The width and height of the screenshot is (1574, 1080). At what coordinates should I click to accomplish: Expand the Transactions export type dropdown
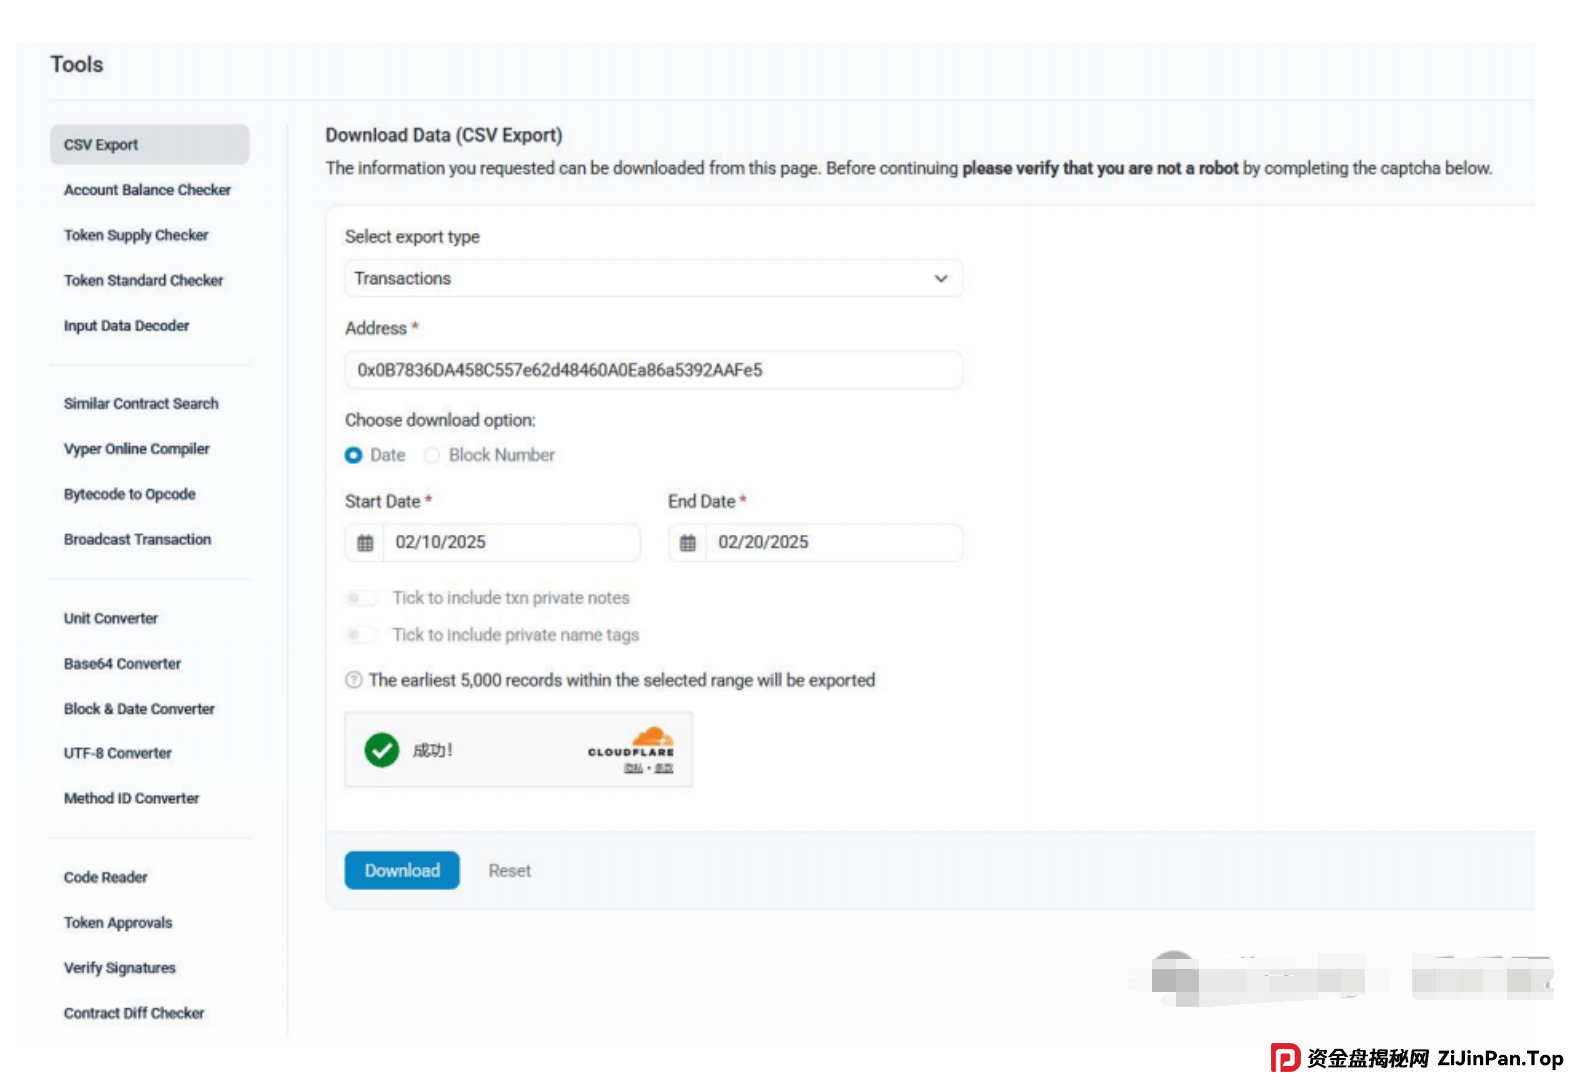point(653,279)
